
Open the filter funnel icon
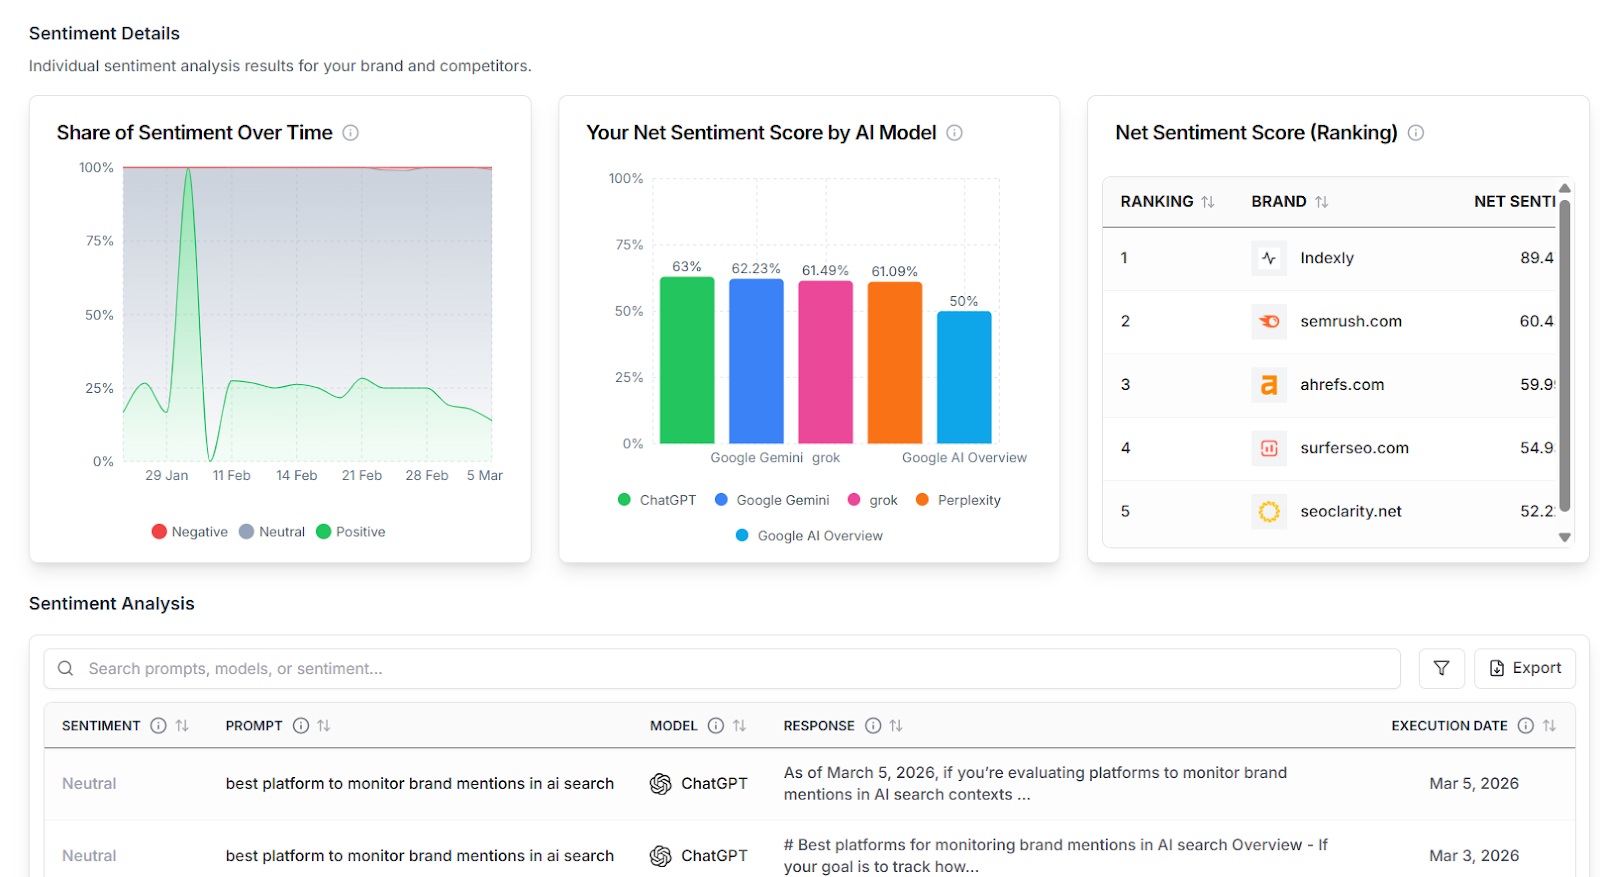tap(1441, 668)
